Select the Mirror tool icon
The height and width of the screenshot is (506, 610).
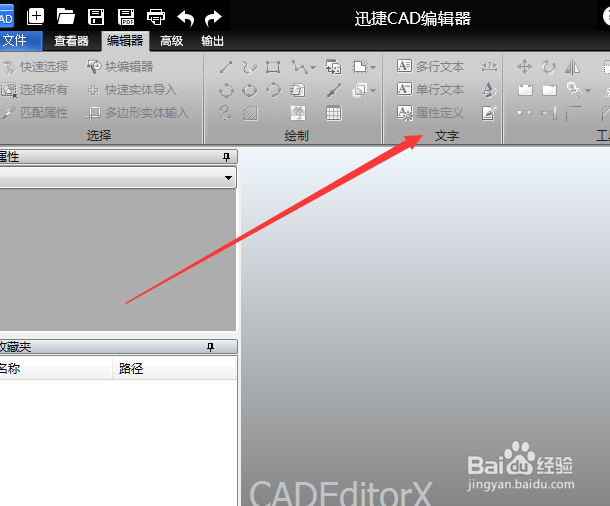coord(573,67)
